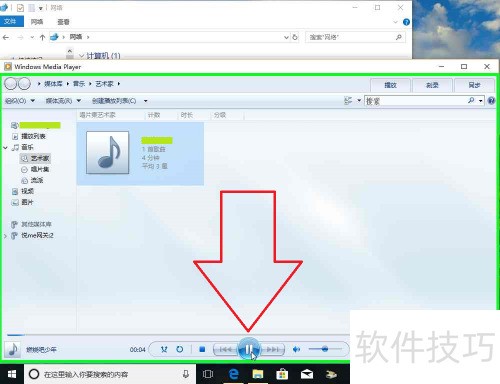This screenshot has height=384, width=500.
Task: Open 文件 tab in Explorer window
Action: [x=11, y=22]
